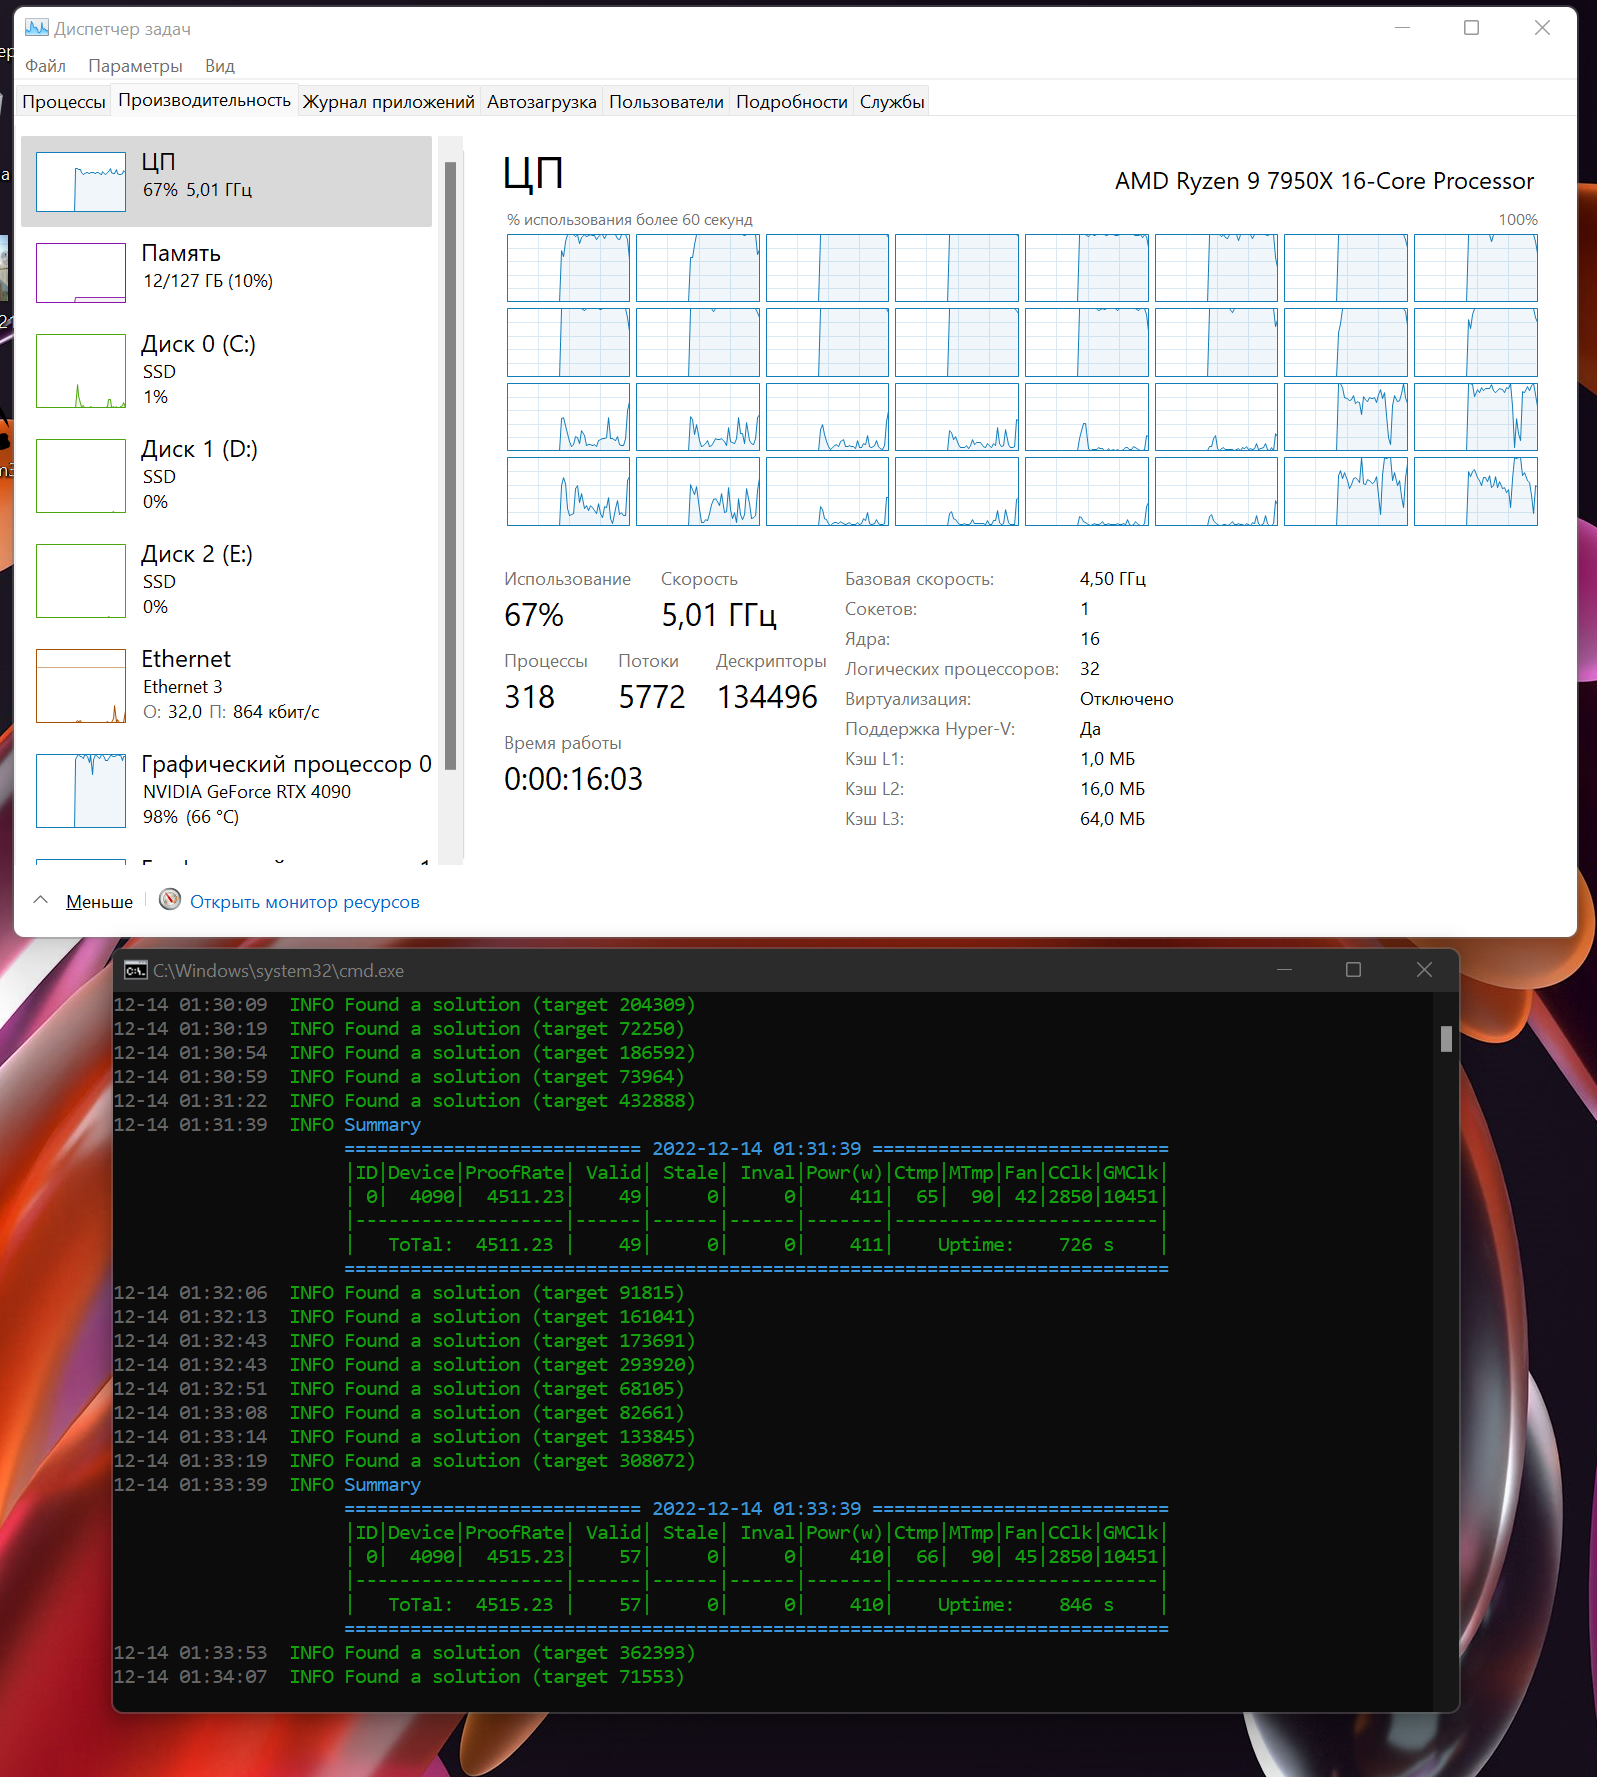Click the cmd window vertical scrollbar thumb
Viewport: 1597px width, 1777px height.
[1446, 1039]
